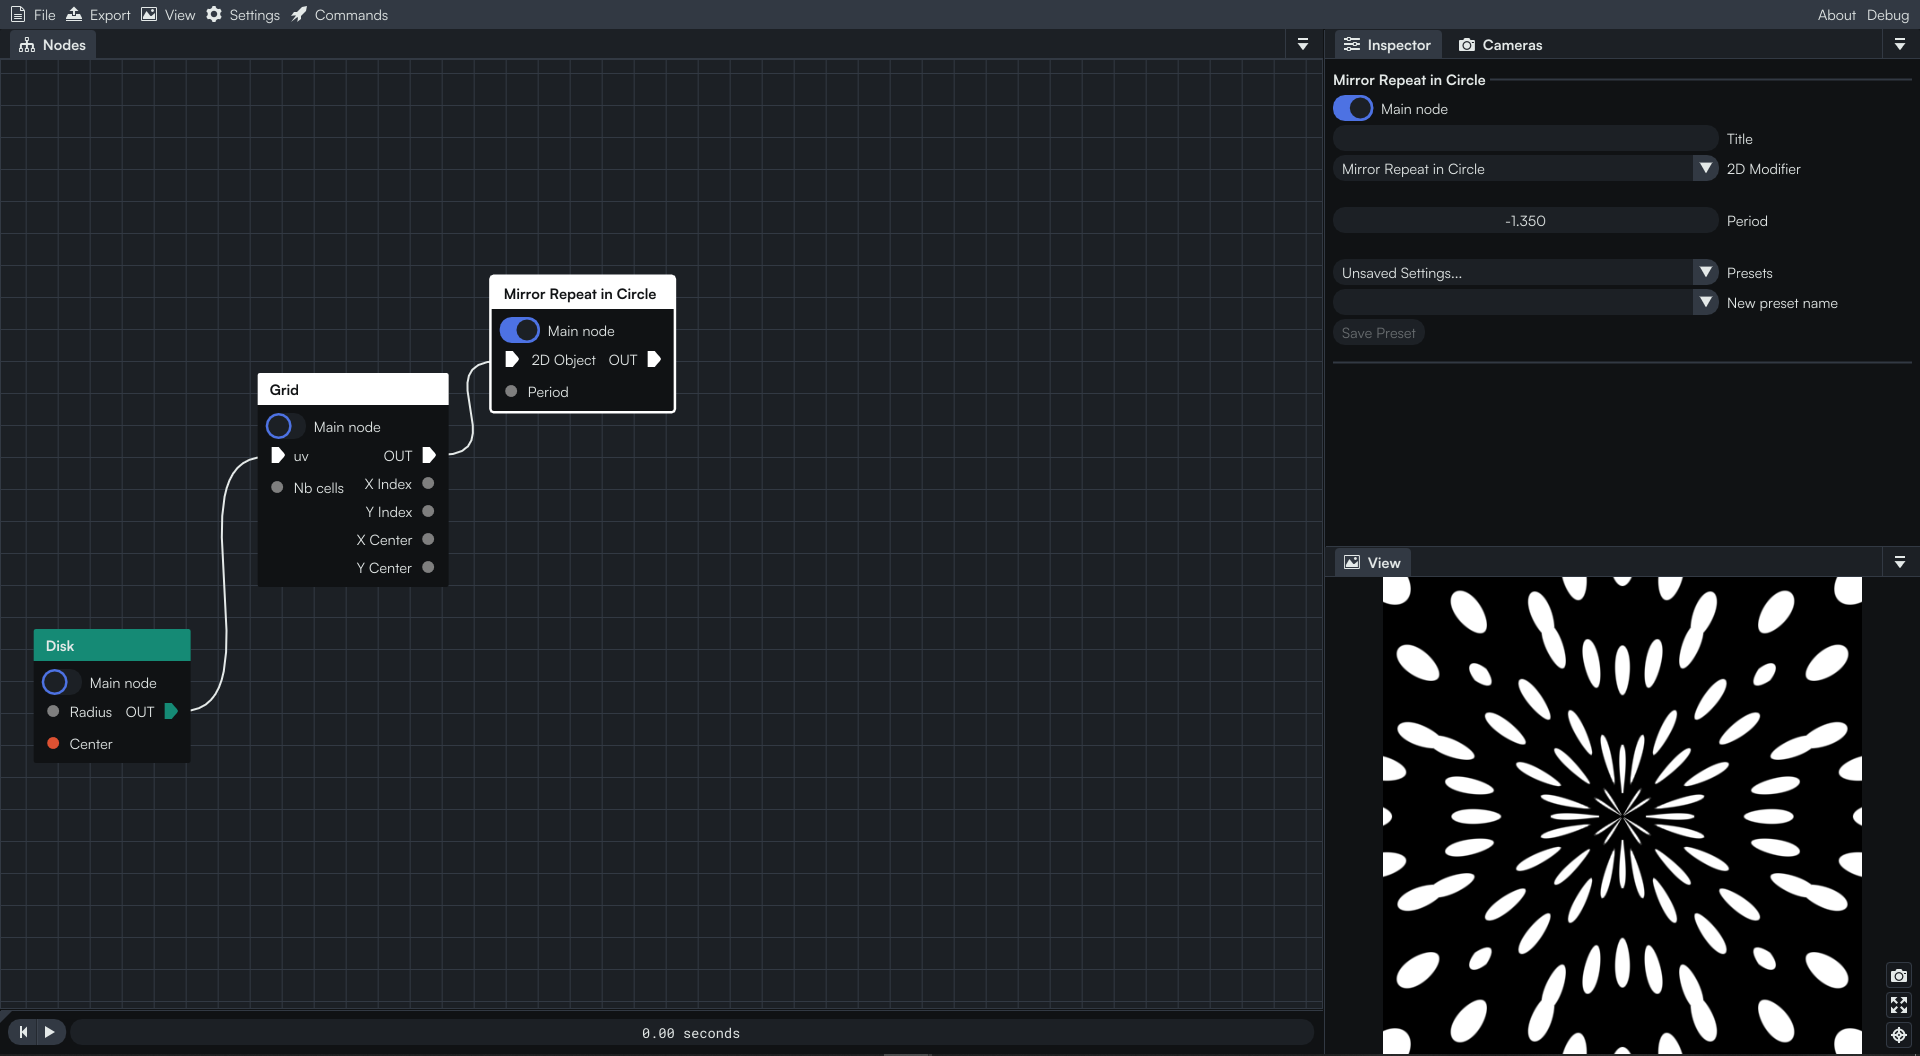
Task: Open the Export menu
Action: coord(98,15)
